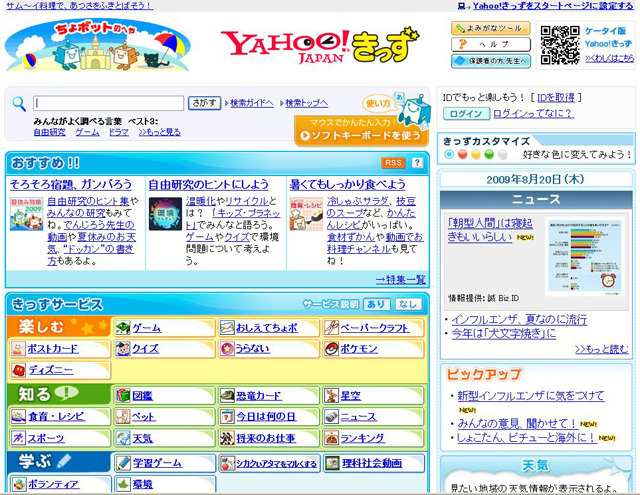Click the food icon beside 食育・レシピ
640x495 pixels.
click(18, 416)
